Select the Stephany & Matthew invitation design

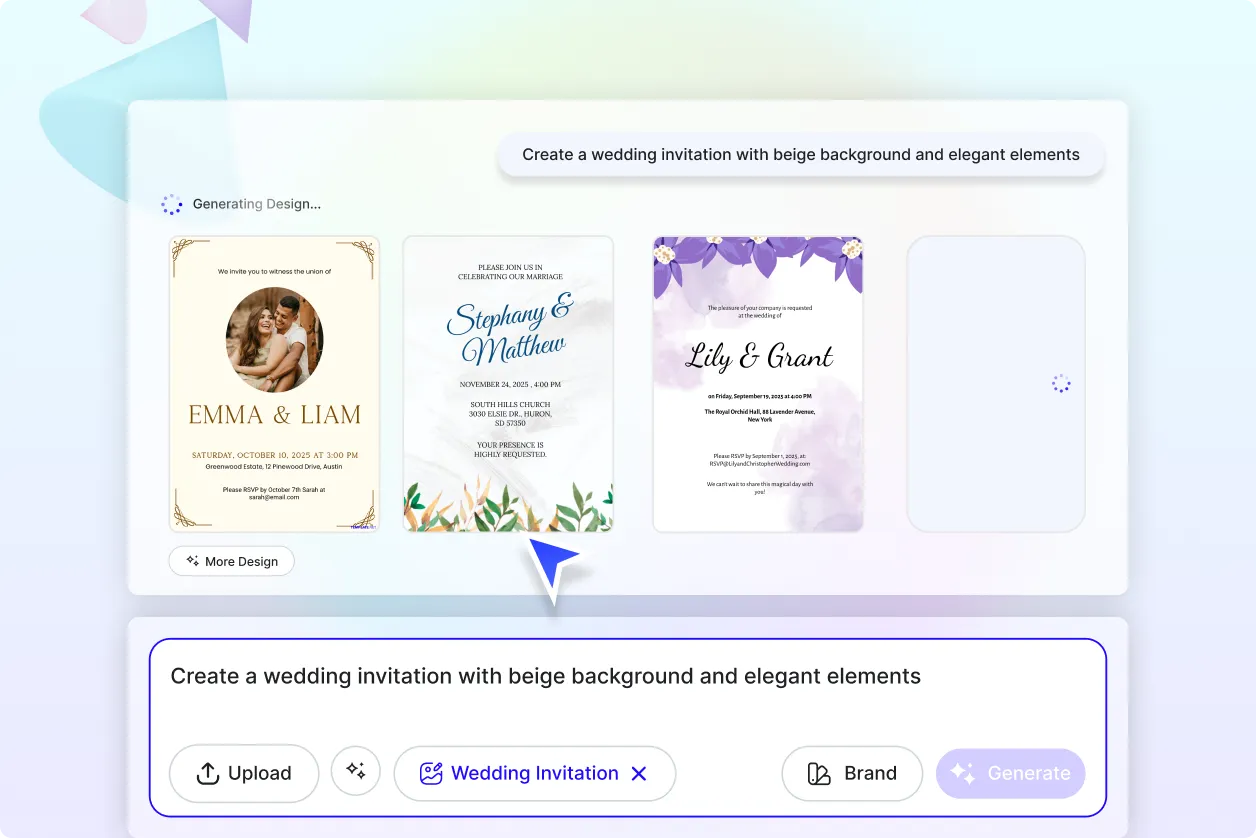(508, 384)
